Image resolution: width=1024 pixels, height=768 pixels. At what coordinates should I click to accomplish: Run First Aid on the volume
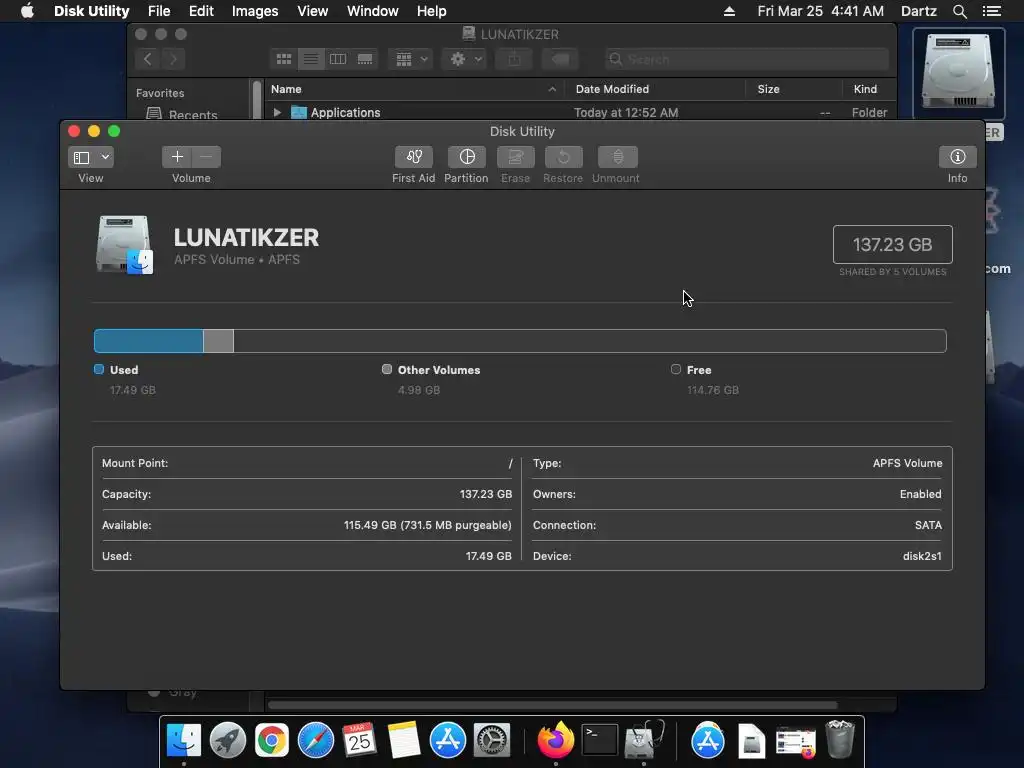pos(413,157)
